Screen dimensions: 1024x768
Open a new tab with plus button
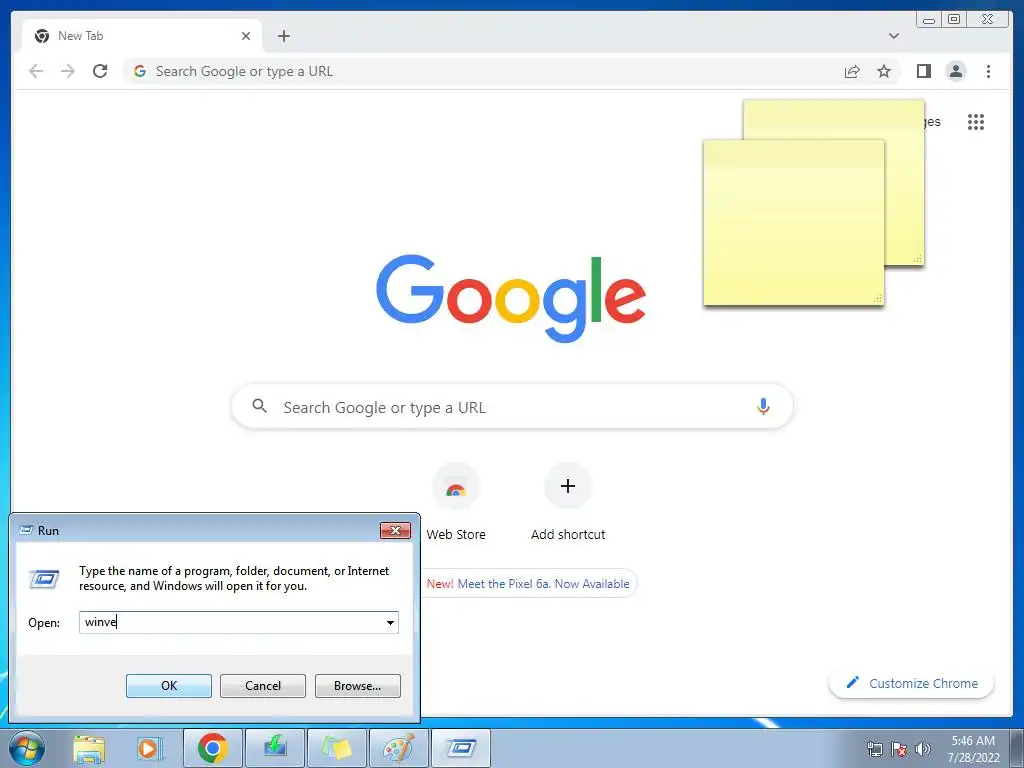[x=283, y=36]
